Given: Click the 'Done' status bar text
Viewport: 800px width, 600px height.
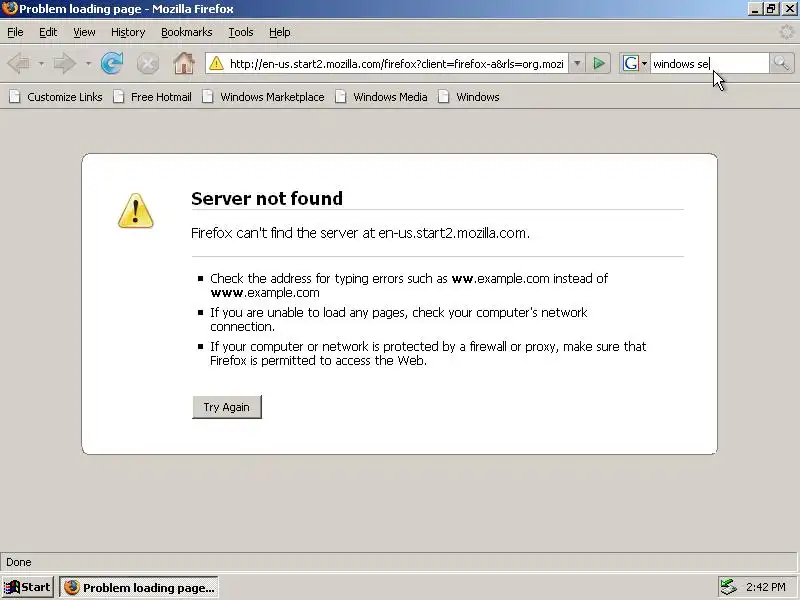Looking at the screenshot, I should 19,562.
